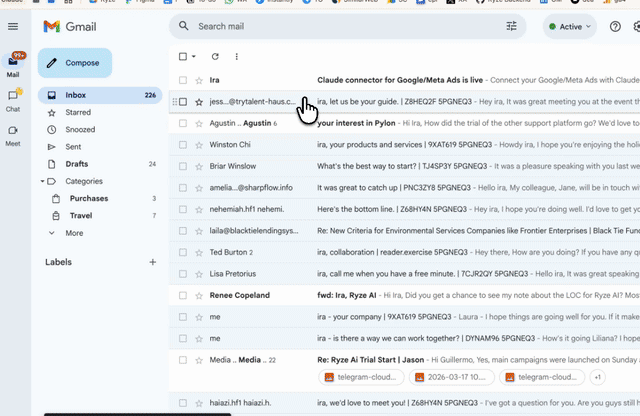The image size is (640, 416).
Task: Open Winston Chi's products and services email
Action: [x=404, y=145]
